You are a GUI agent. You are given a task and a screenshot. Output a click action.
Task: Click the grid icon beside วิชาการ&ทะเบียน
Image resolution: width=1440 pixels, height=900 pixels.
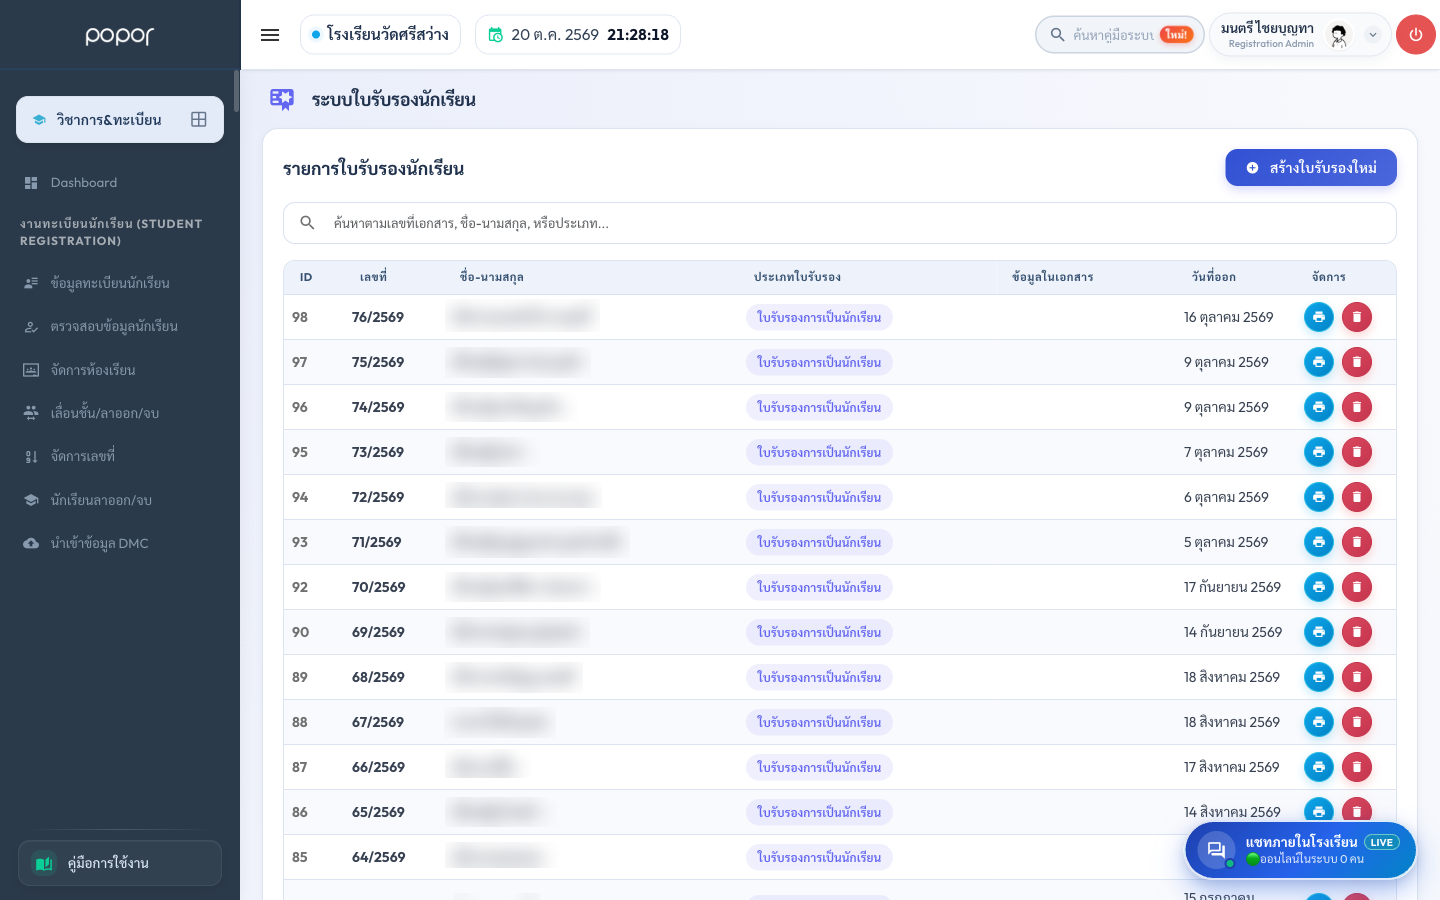tap(199, 119)
